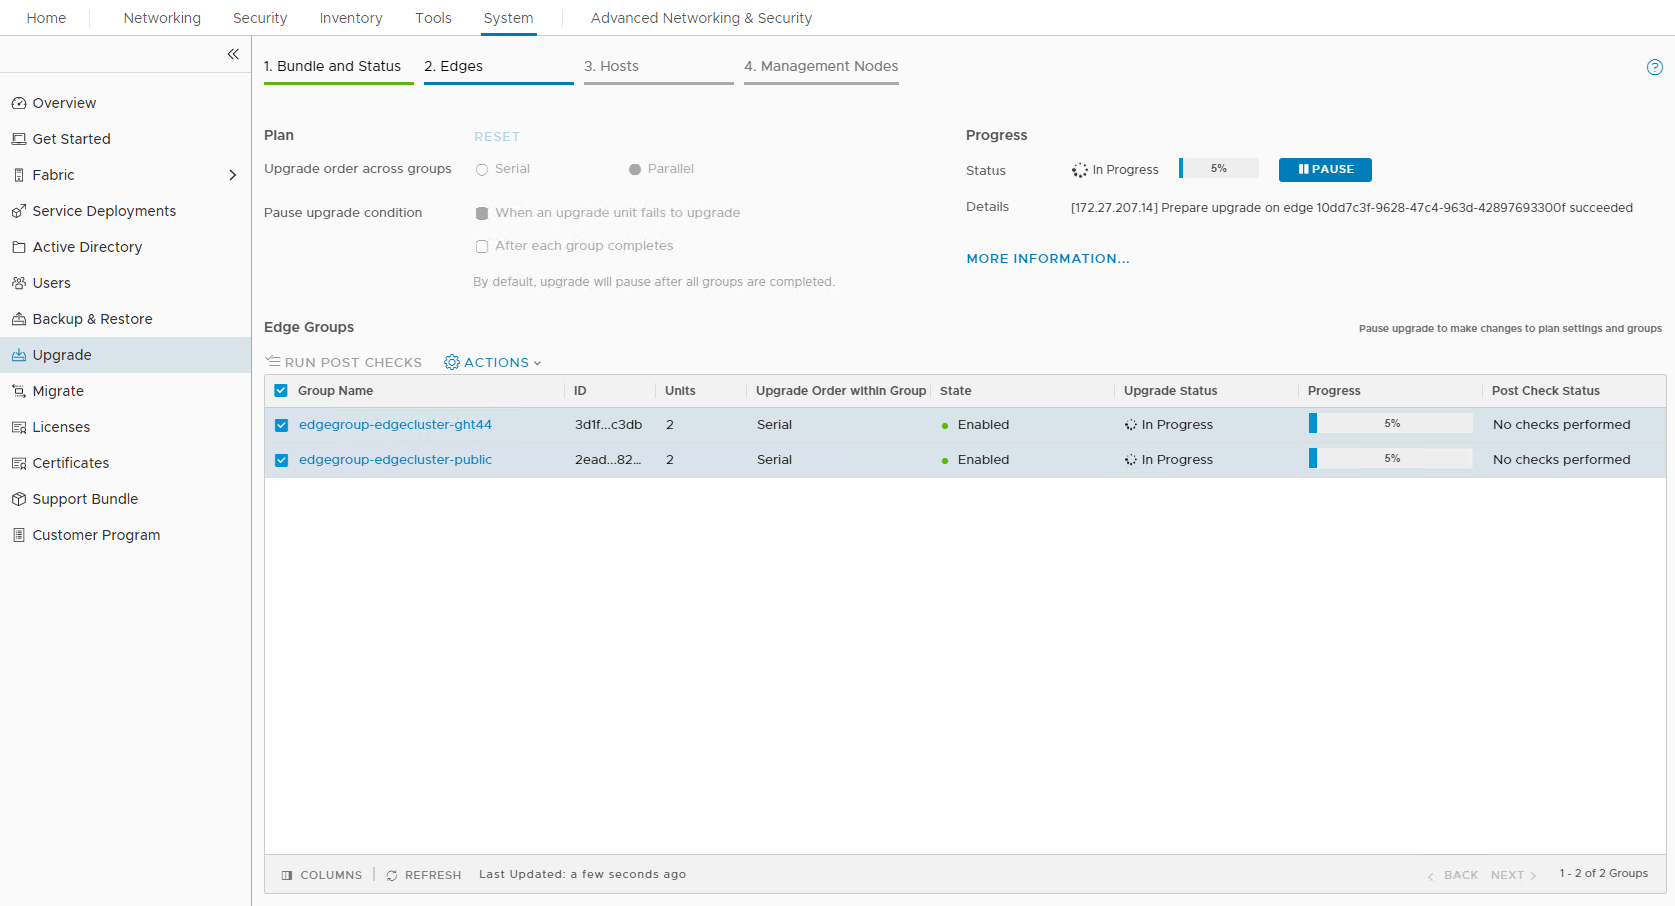
Task: Click the overall 5% progress bar
Action: (x=1218, y=168)
